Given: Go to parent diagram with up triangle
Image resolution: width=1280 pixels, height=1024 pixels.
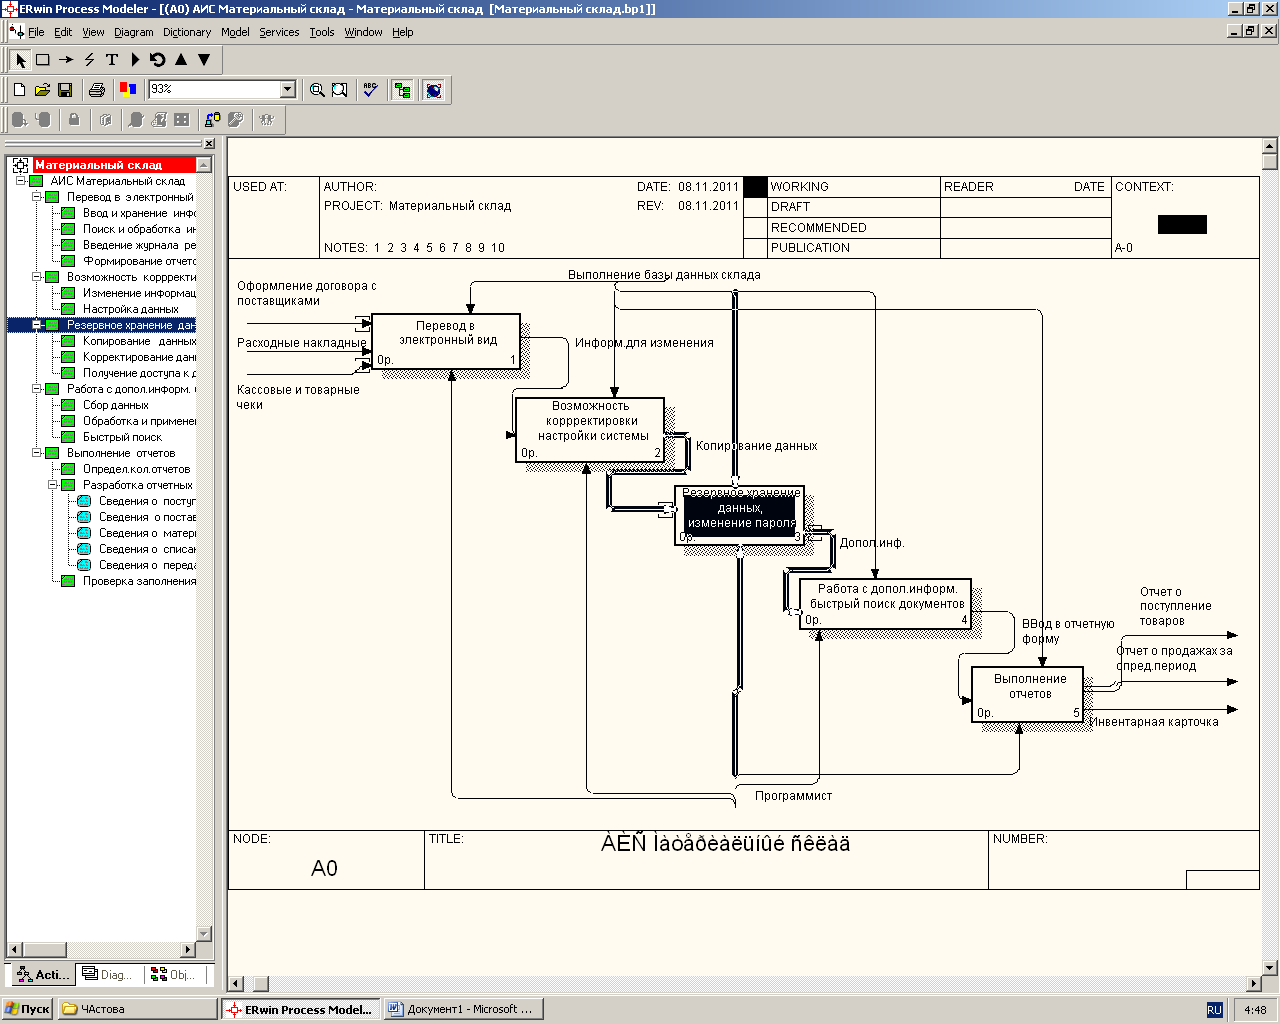Looking at the screenshot, I should click(x=181, y=60).
